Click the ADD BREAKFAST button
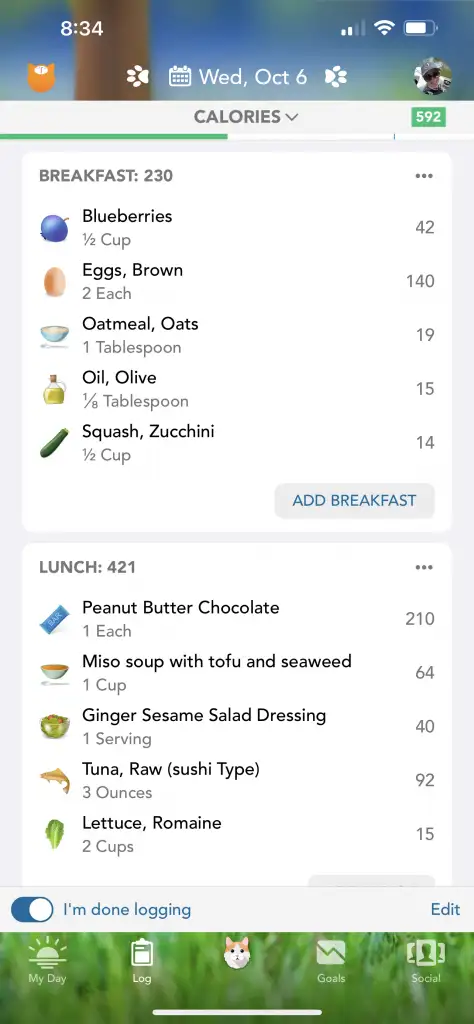The image size is (474, 1024). 355,501
